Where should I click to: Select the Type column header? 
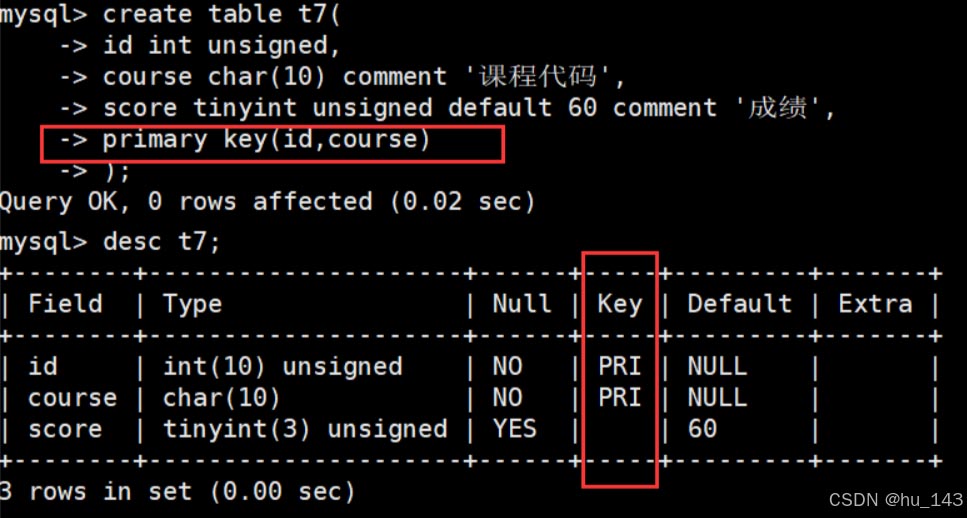[x=192, y=304]
